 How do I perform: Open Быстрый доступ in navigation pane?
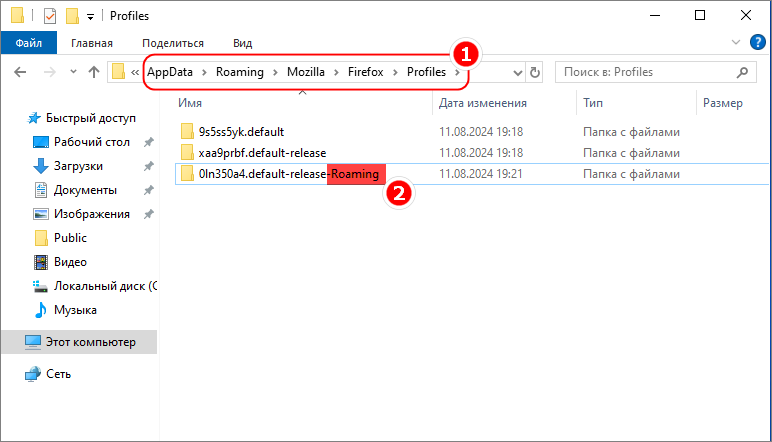coord(91,118)
